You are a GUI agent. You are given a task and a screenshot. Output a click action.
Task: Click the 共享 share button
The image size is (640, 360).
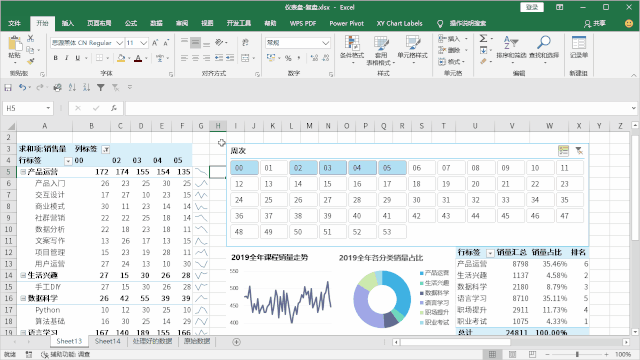point(595,24)
